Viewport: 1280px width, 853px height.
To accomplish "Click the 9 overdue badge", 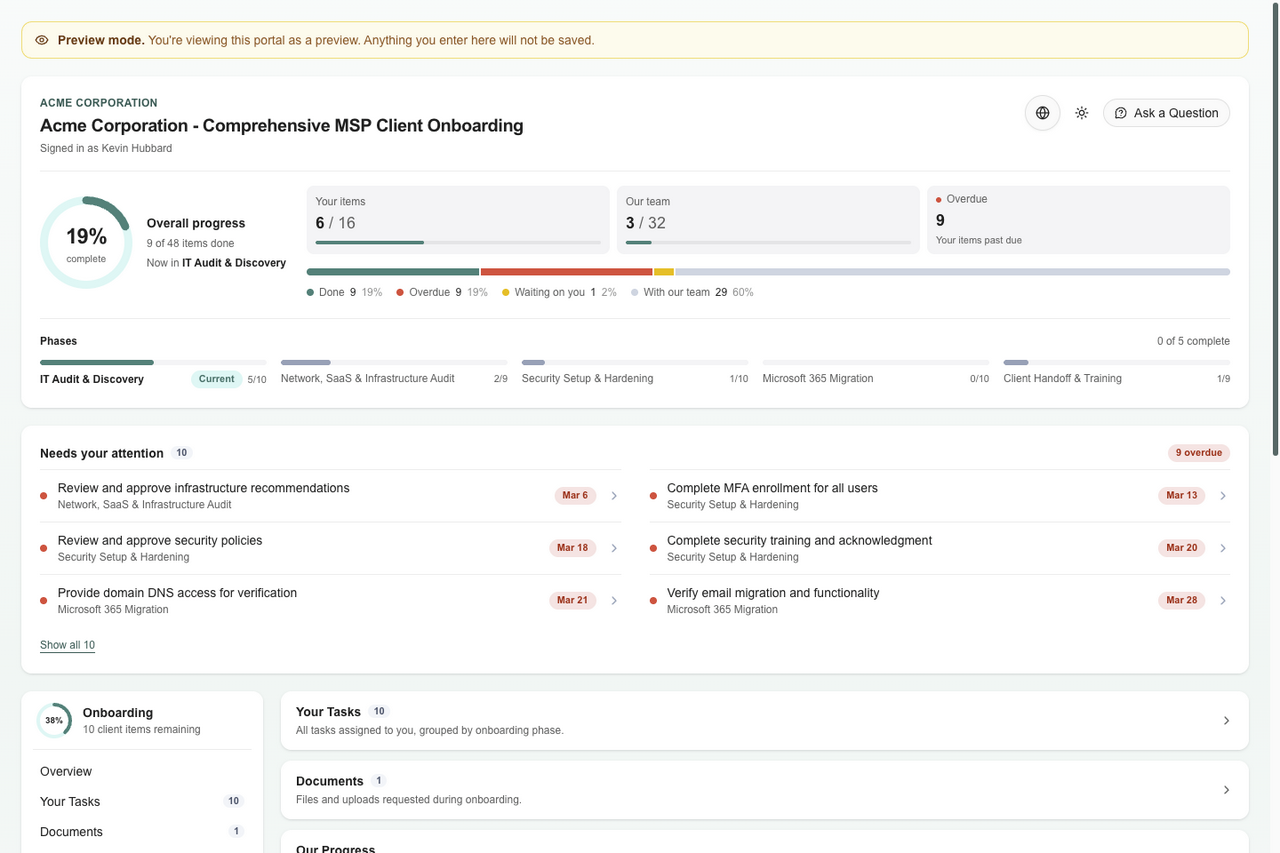I will pos(1199,453).
